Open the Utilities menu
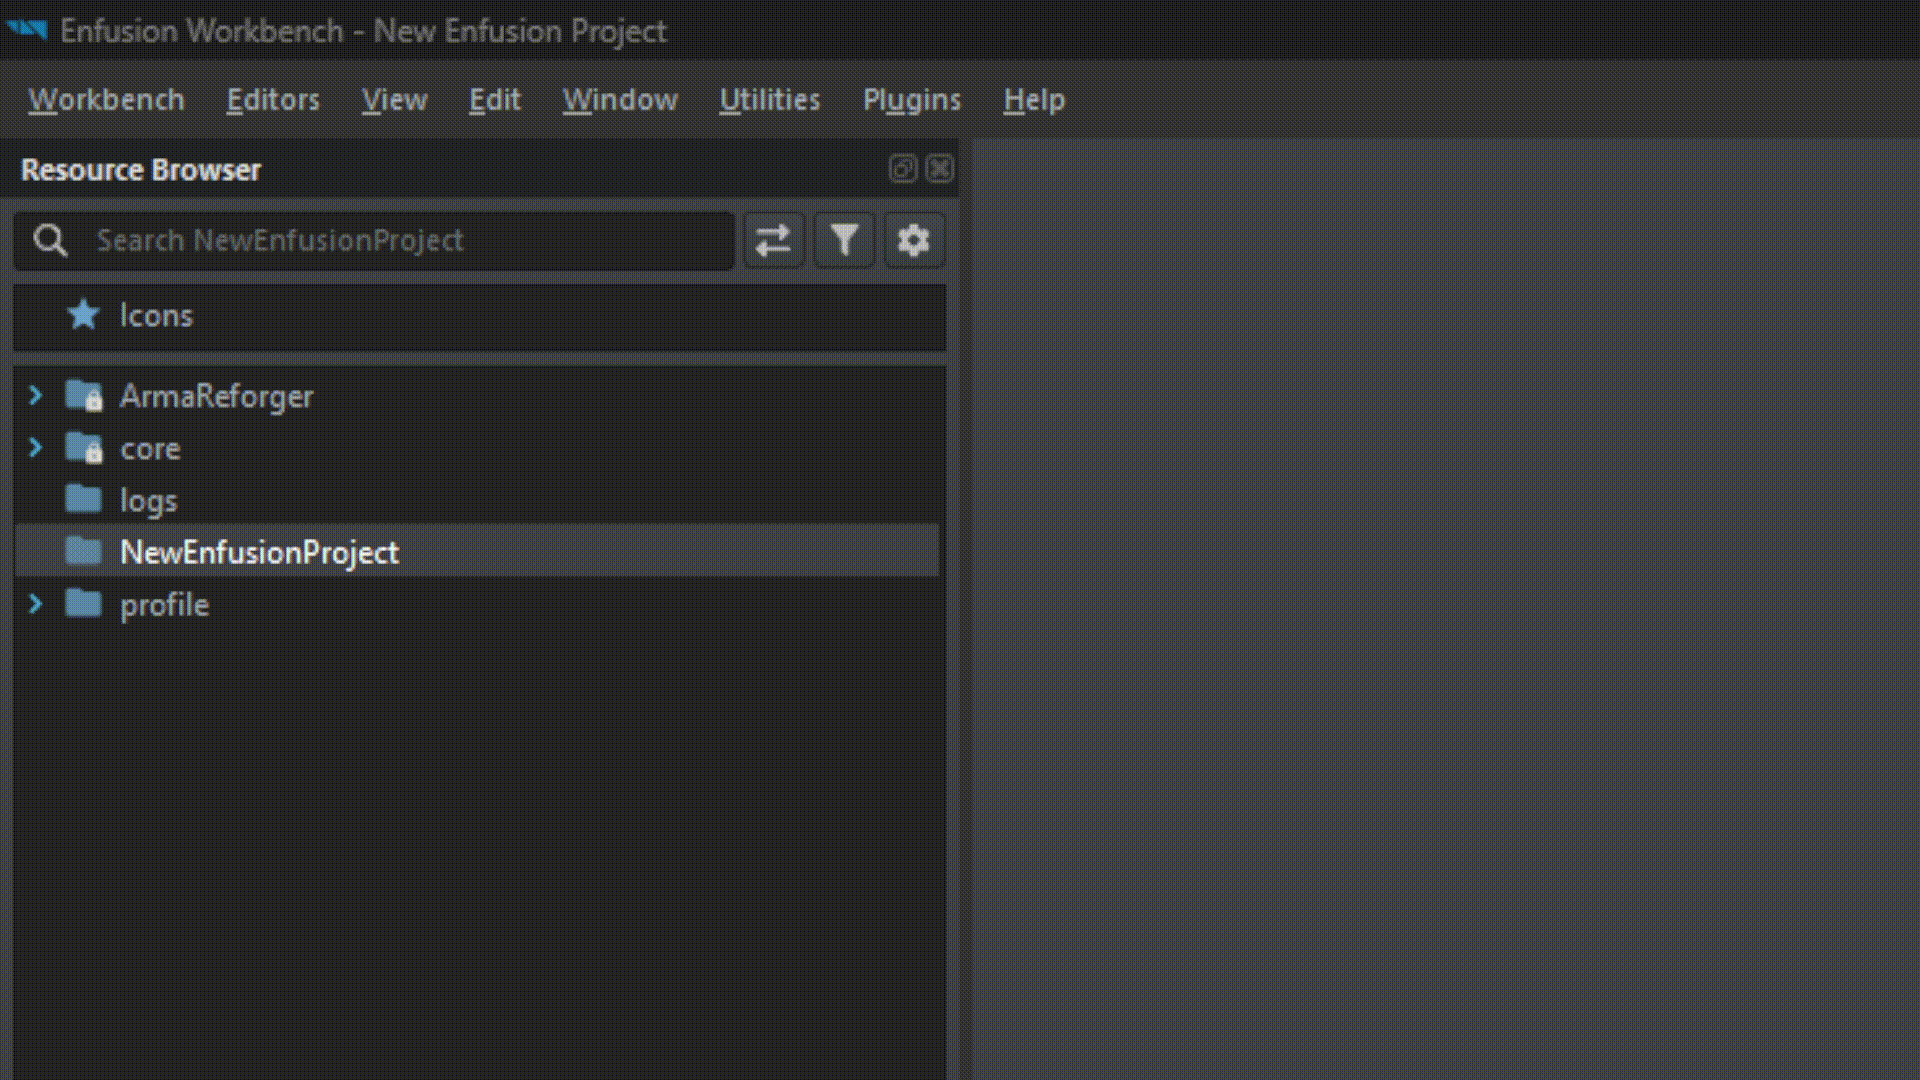This screenshot has height=1080, width=1920. [770, 100]
